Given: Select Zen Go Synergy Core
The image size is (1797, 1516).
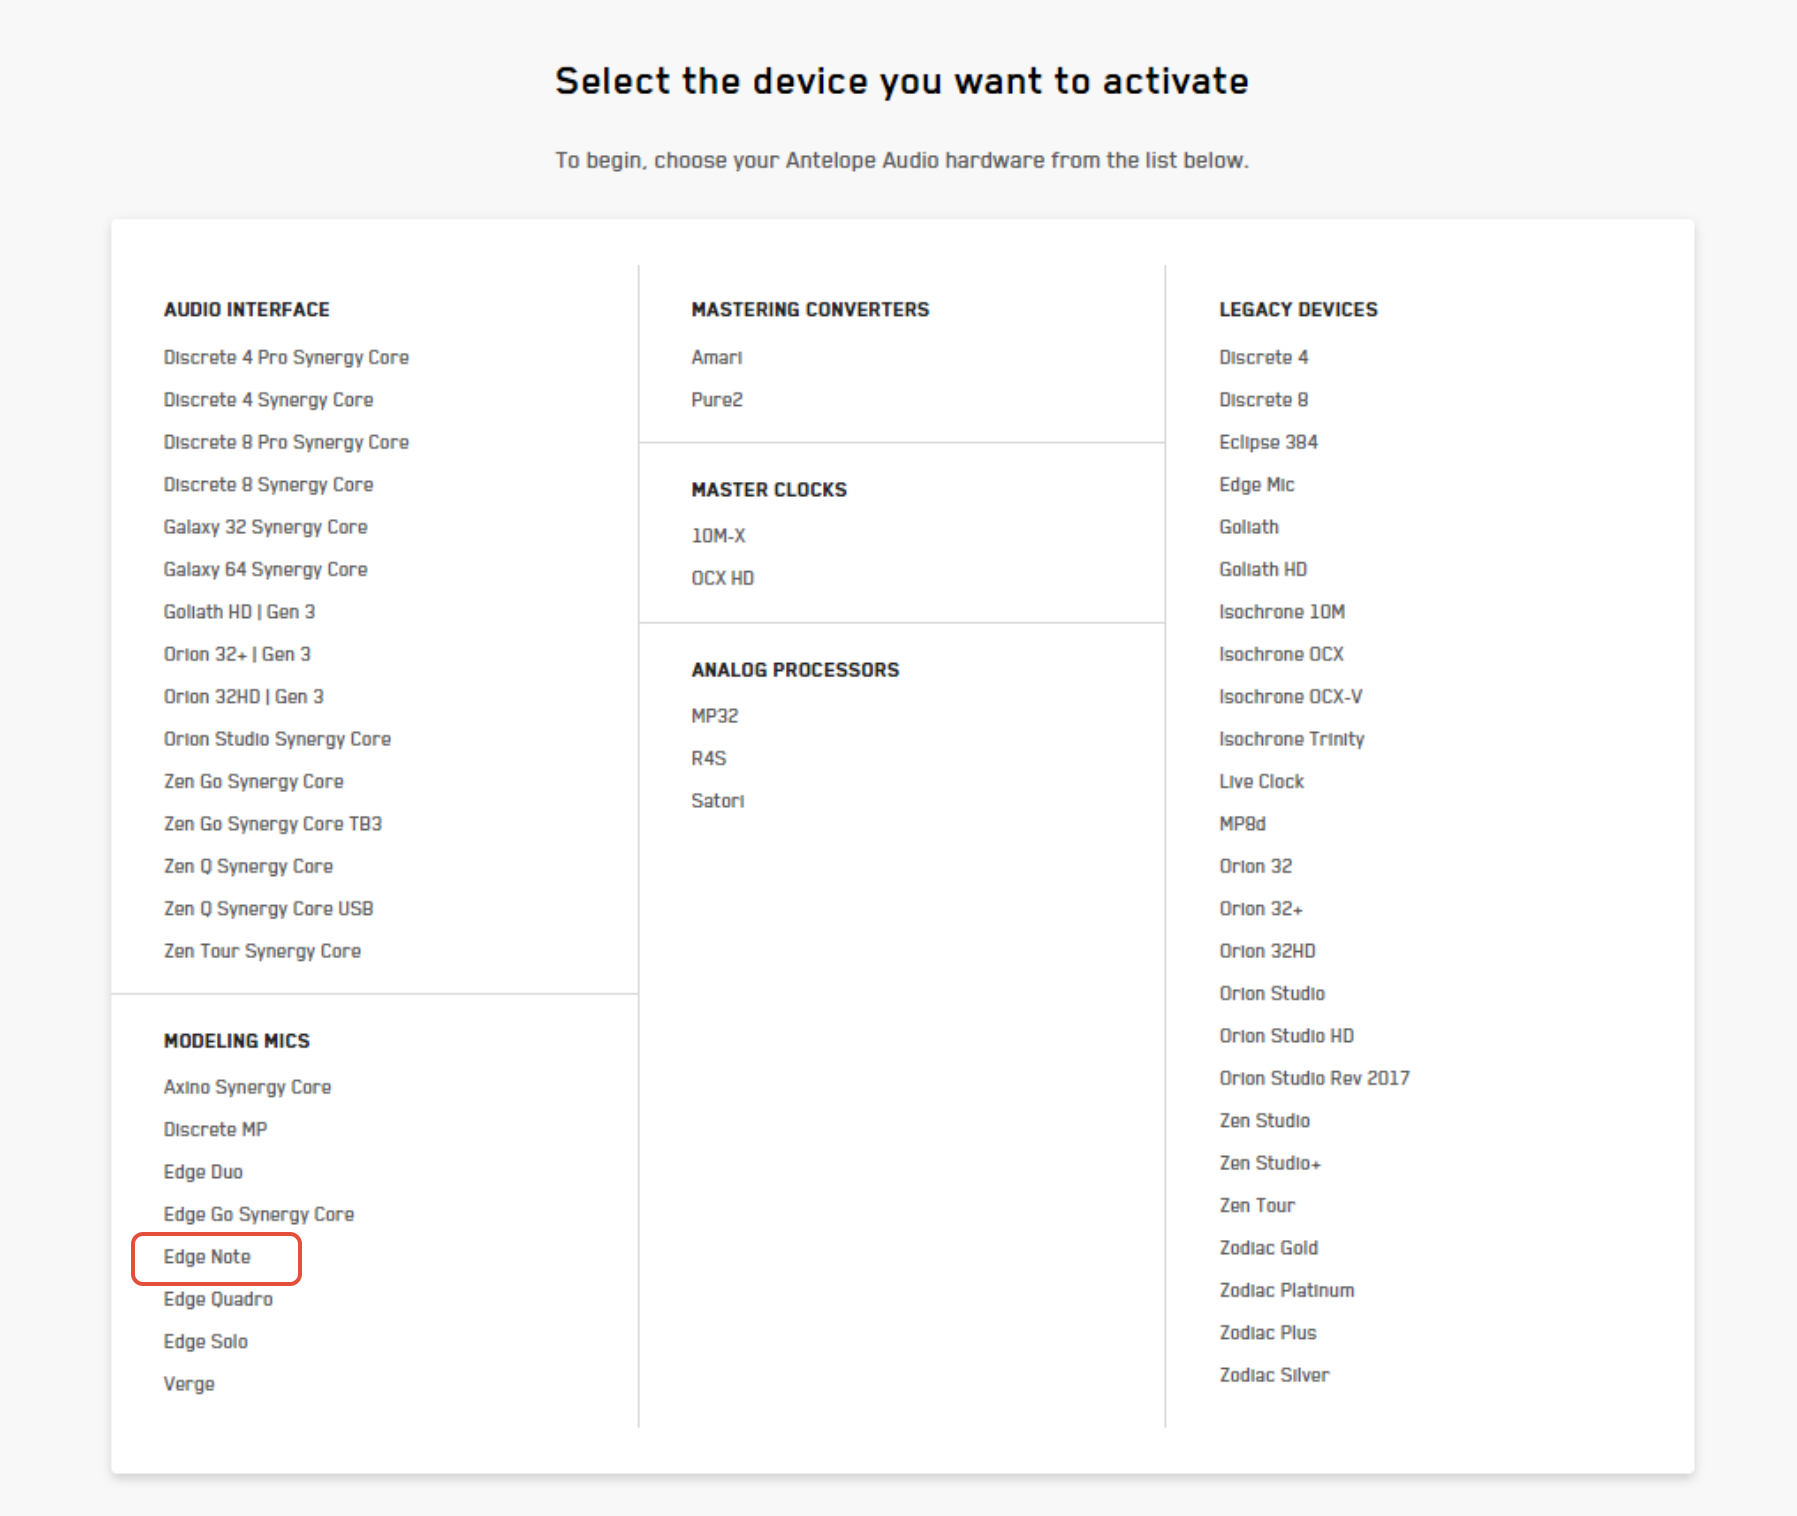Looking at the screenshot, I should 253,782.
